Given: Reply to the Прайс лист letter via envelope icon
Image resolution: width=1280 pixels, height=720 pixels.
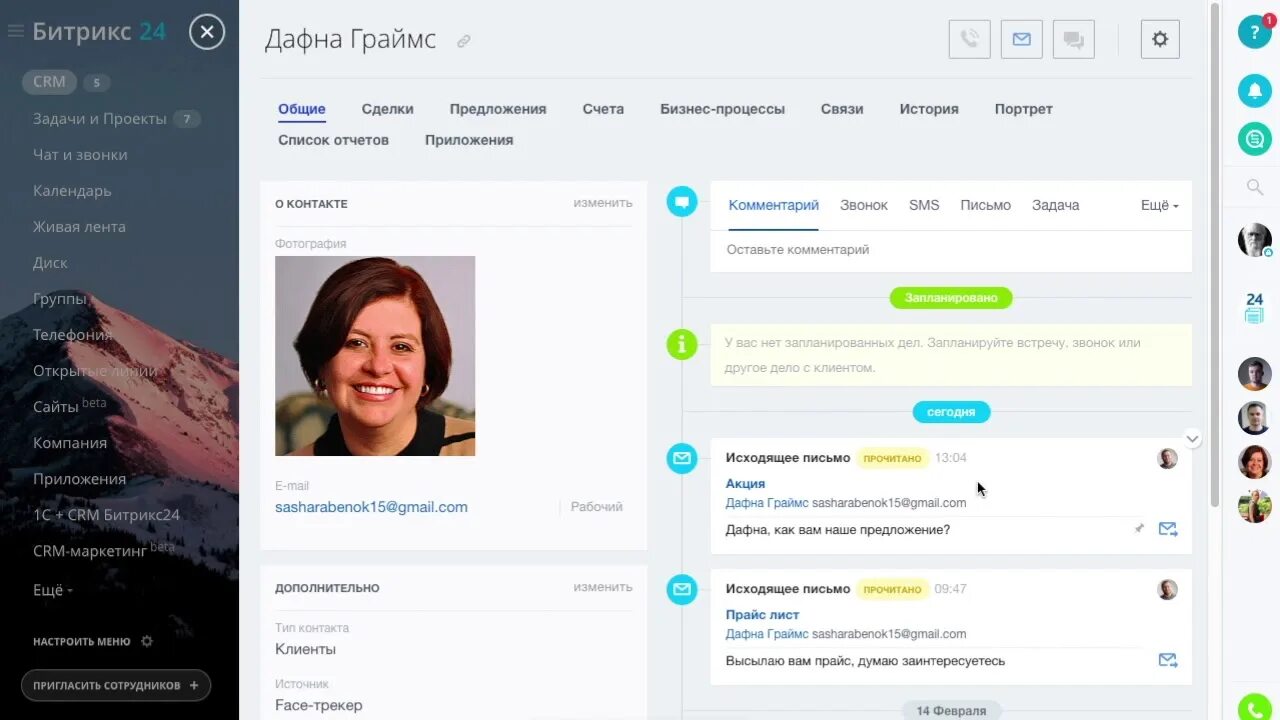Looking at the screenshot, I should pos(1168,660).
